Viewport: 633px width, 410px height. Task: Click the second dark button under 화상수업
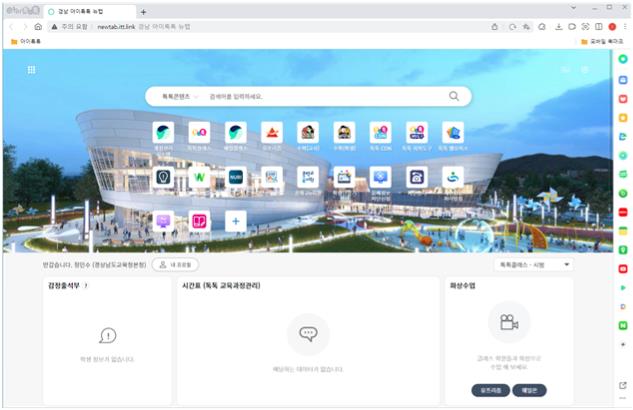tap(529, 390)
